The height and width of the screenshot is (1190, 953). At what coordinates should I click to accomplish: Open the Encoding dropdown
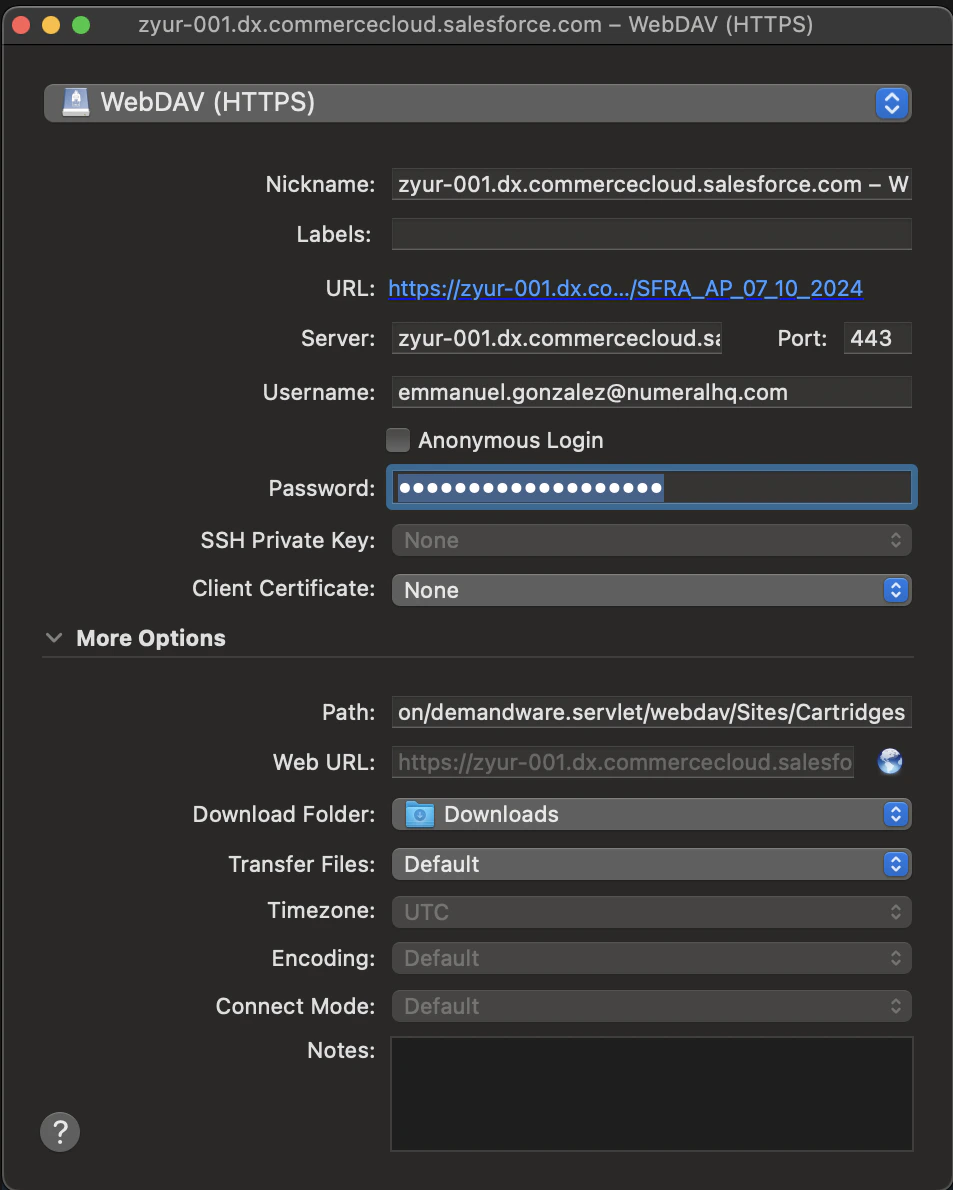[x=651, y=959]
